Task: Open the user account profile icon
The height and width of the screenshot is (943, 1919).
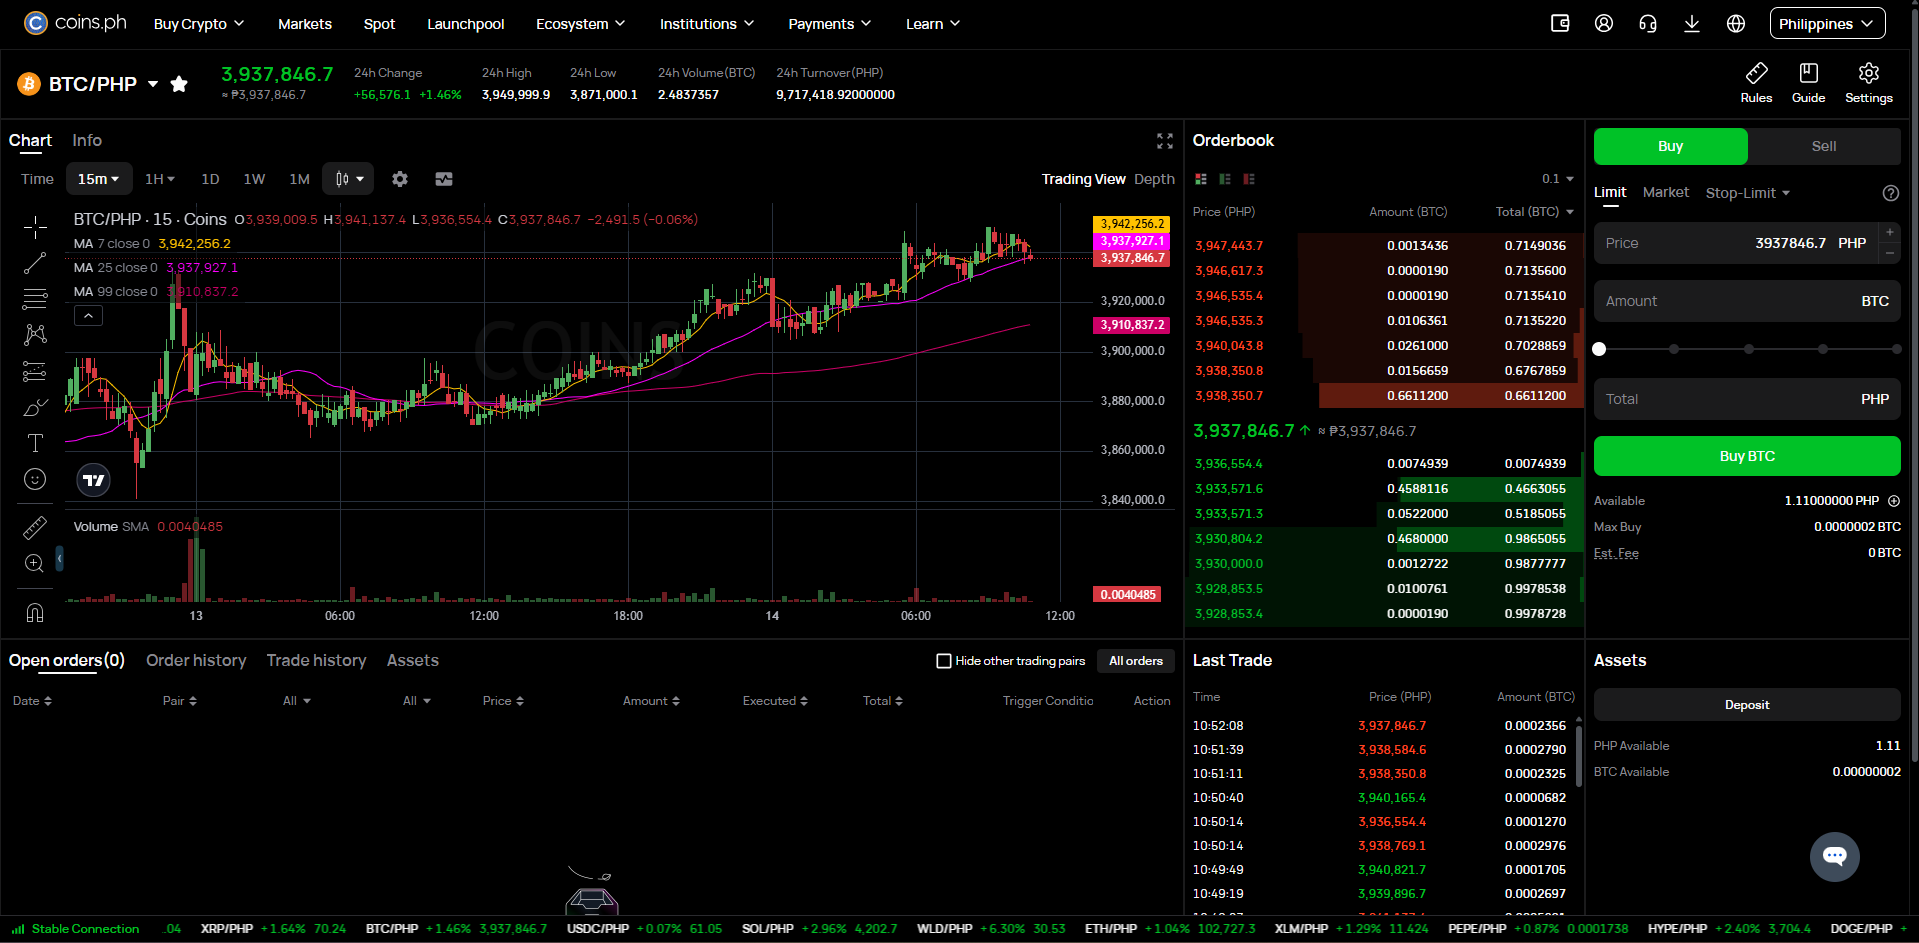Action: click(x=1604, y=23)
